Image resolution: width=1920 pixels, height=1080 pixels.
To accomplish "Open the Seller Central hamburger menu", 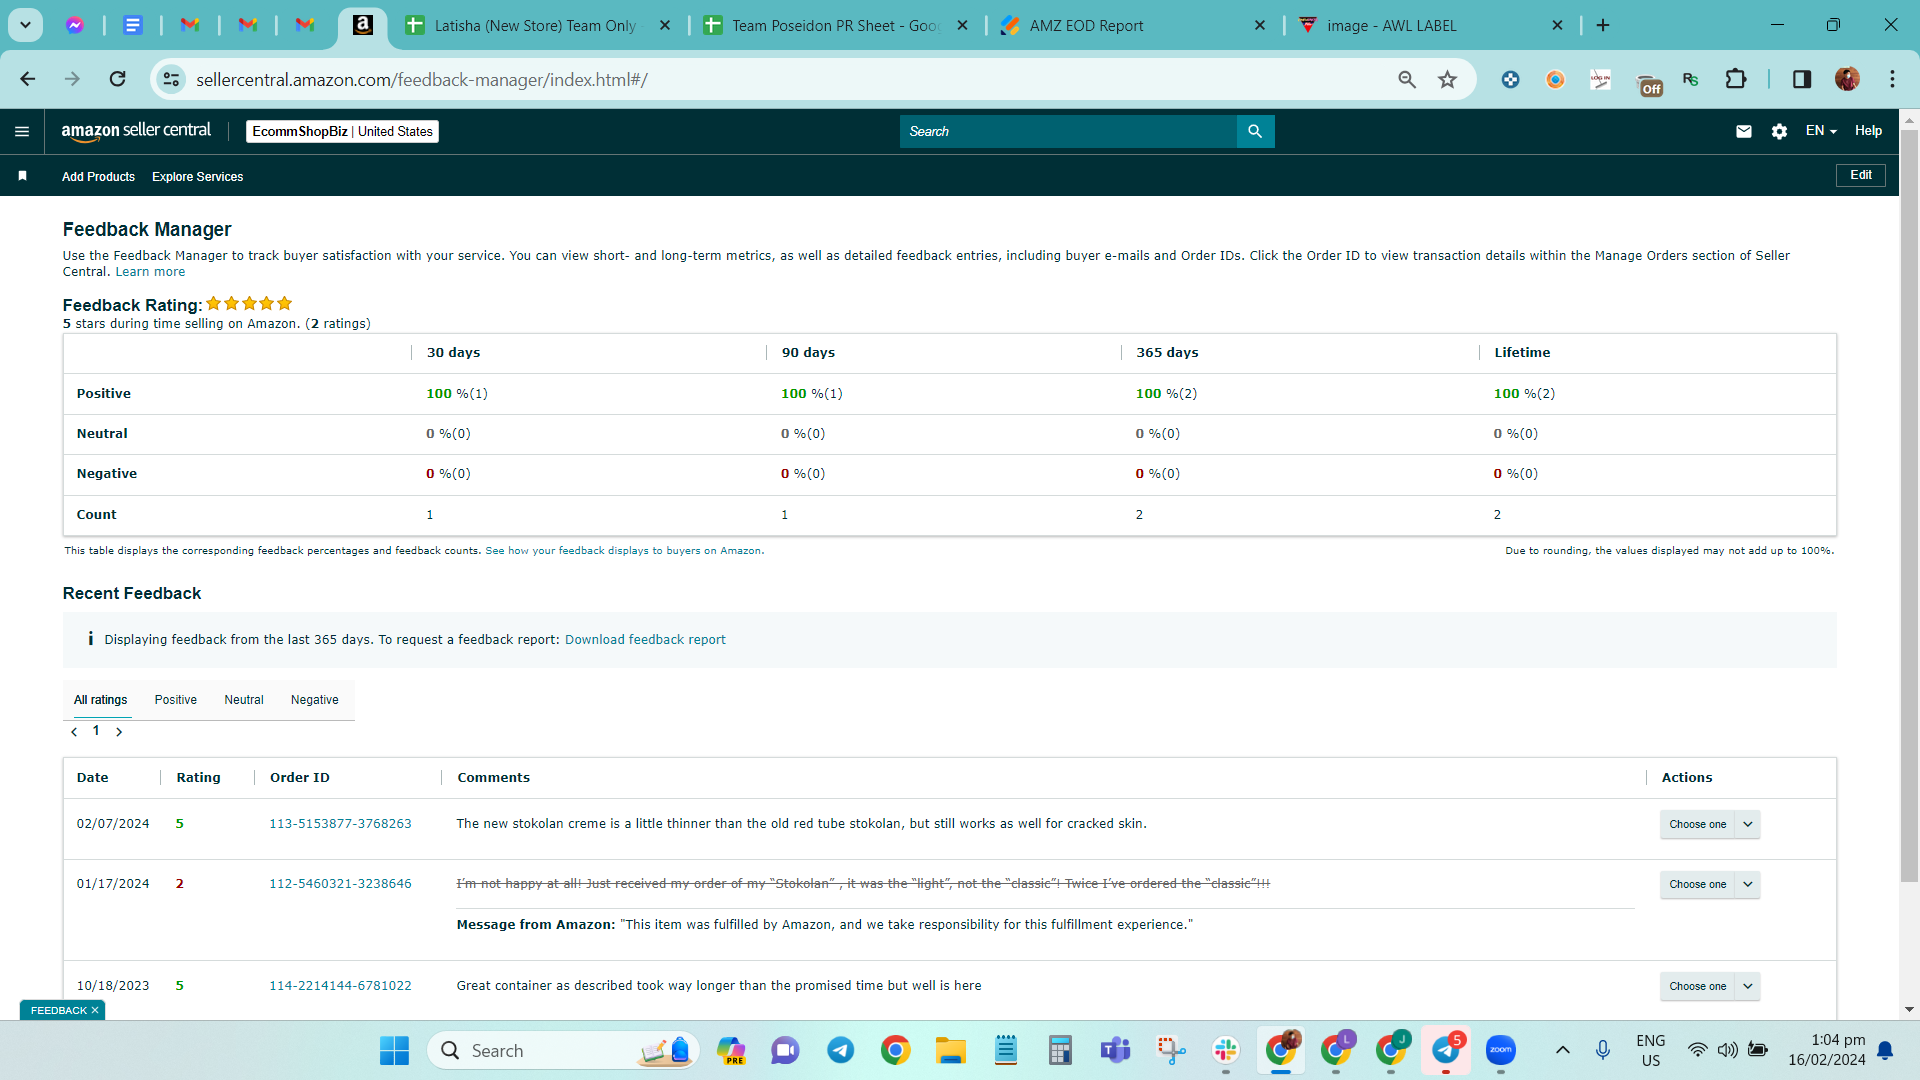I will (22, 131).
